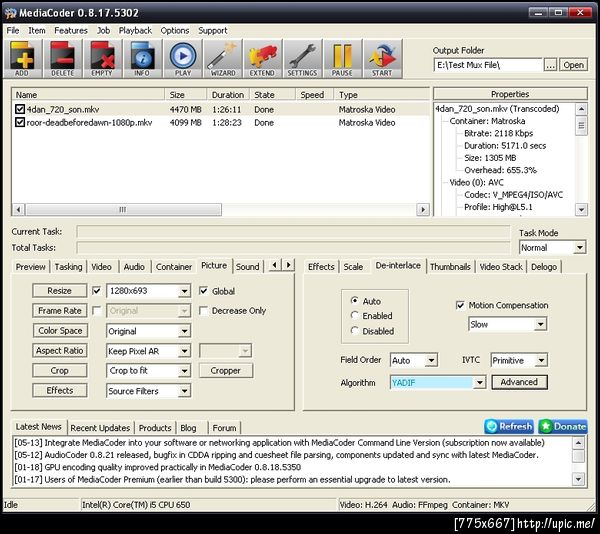
Task: Click the Output Folder path field
Action: tap(487, 65)
